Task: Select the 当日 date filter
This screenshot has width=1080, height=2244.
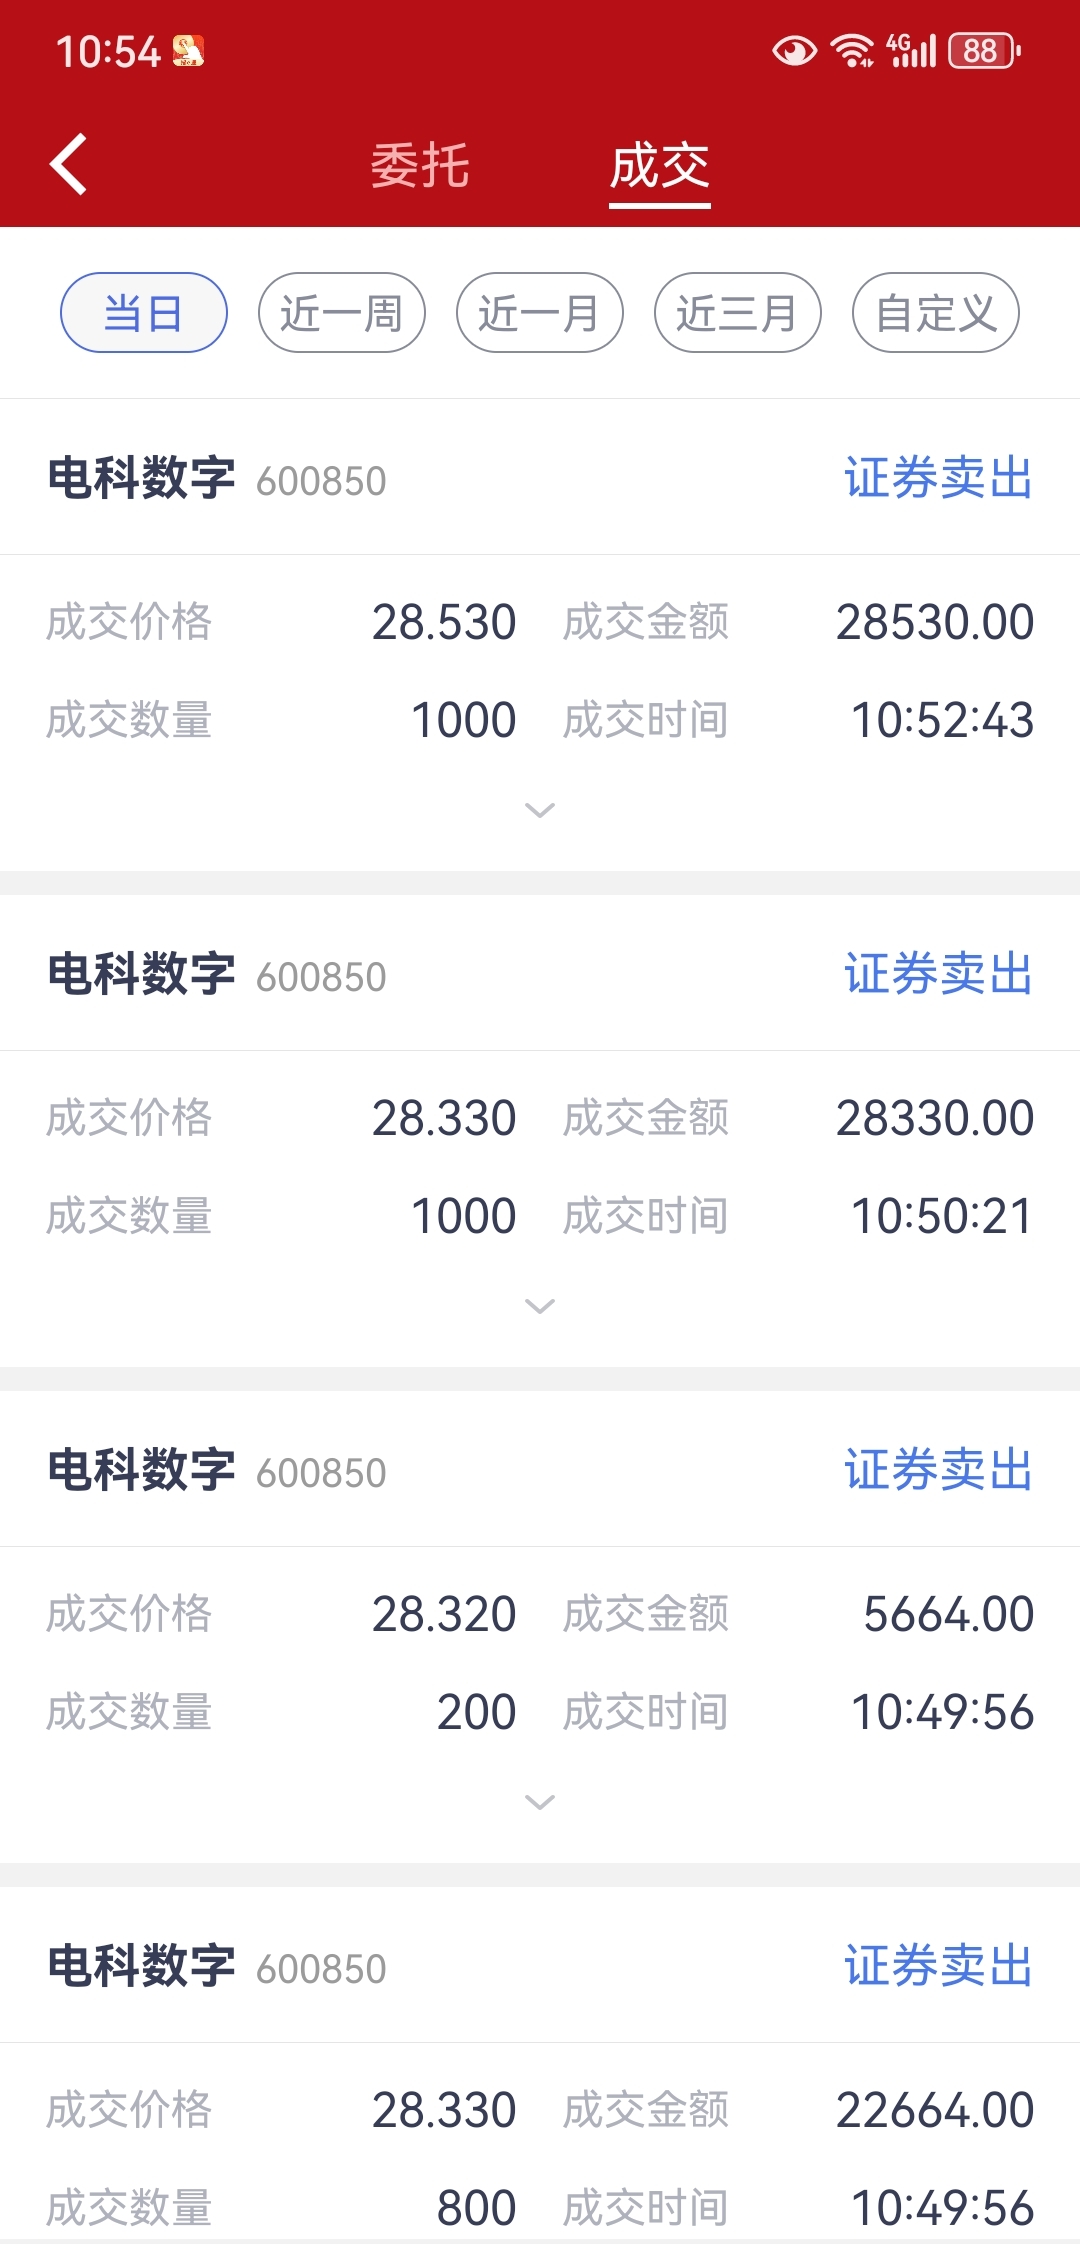Action: point(144,313)
